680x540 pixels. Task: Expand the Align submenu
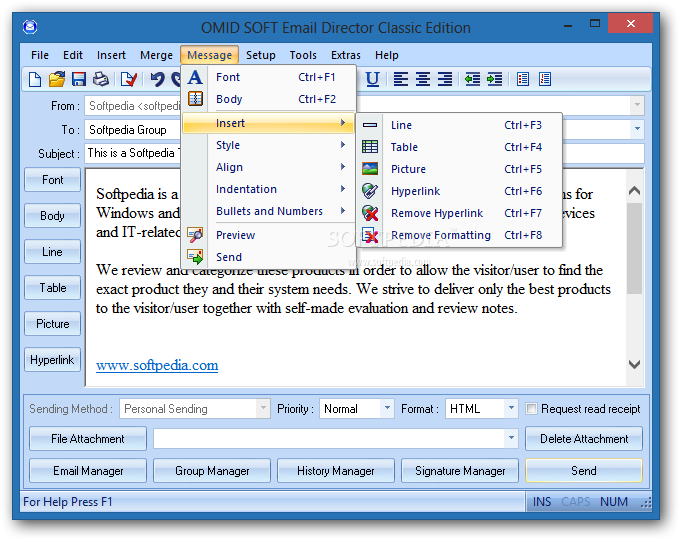pos(270,167)
